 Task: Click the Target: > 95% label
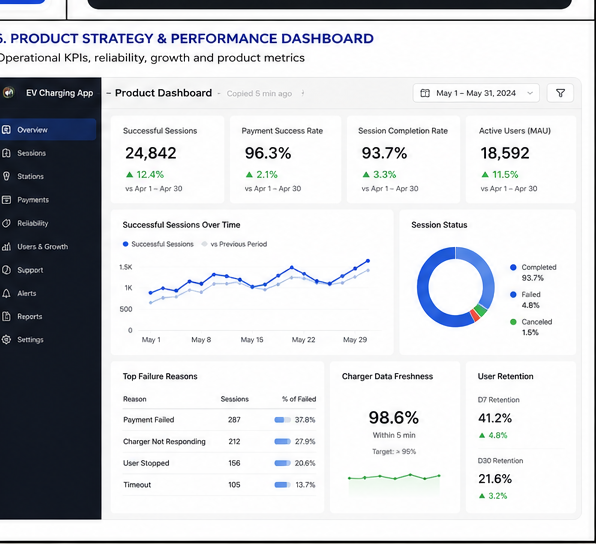(x=394, y=452)
